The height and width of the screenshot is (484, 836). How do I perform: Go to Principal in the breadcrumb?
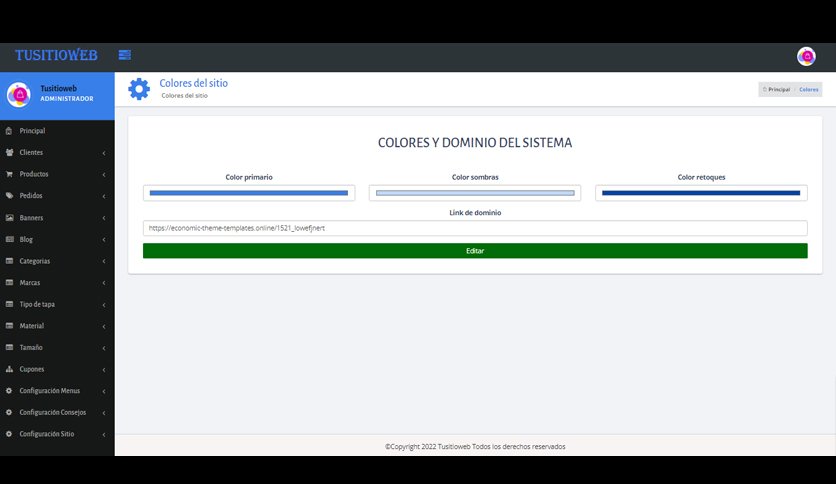777,90
